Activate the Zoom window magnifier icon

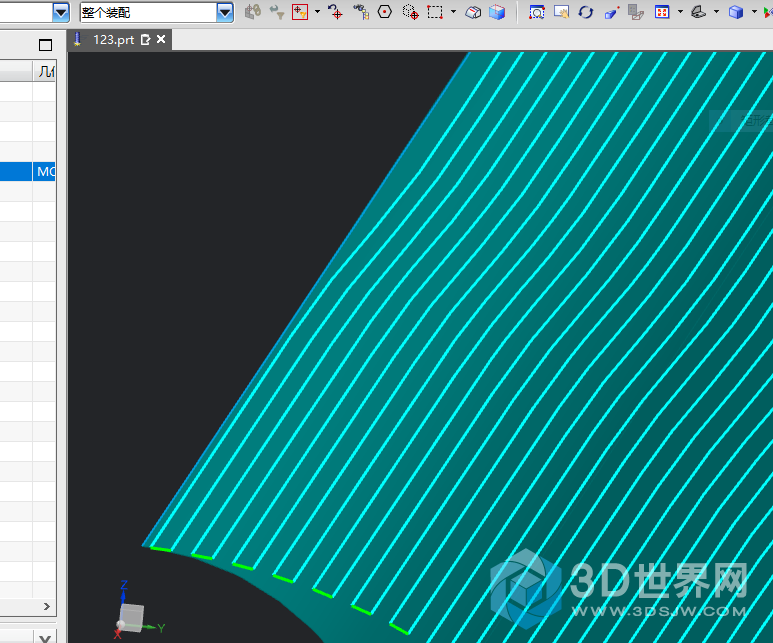536,12
